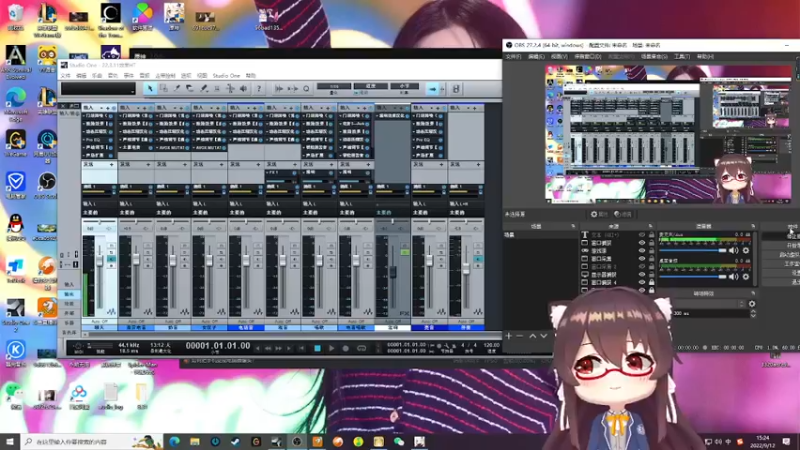Open the gear beside the transition dropdown in OBS

(752, 304)
